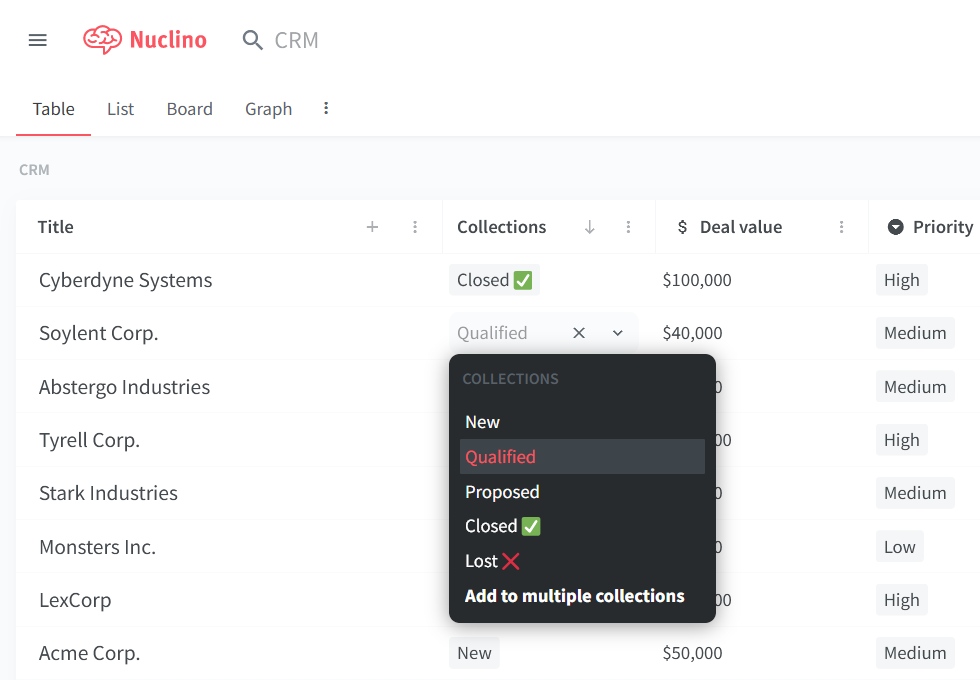Collapse the collection dropdown chevron

[x=618, y=333]
